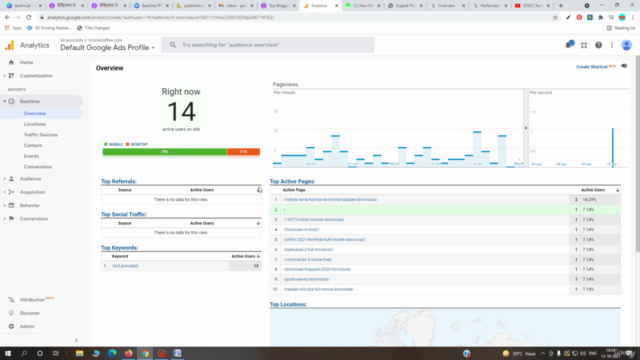Click the Create Shortcut link

pos(591,67)
